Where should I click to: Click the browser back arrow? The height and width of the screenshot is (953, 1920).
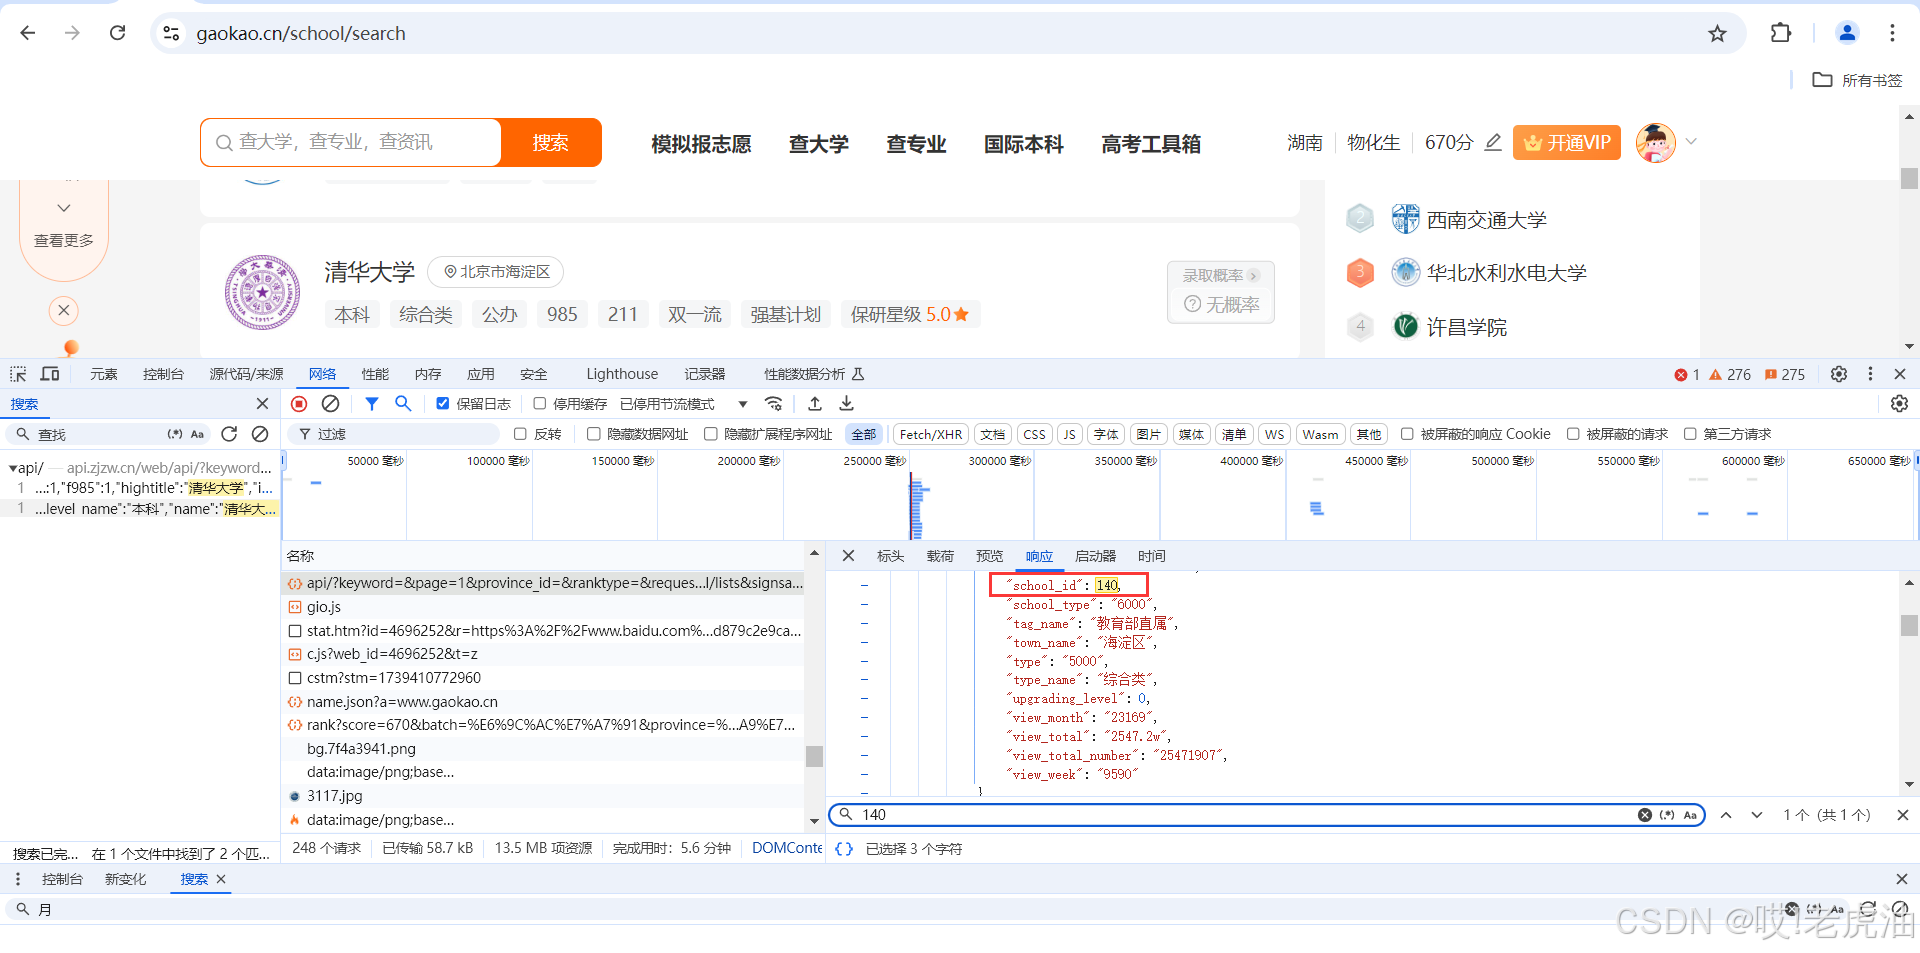(x=28, y=33)
